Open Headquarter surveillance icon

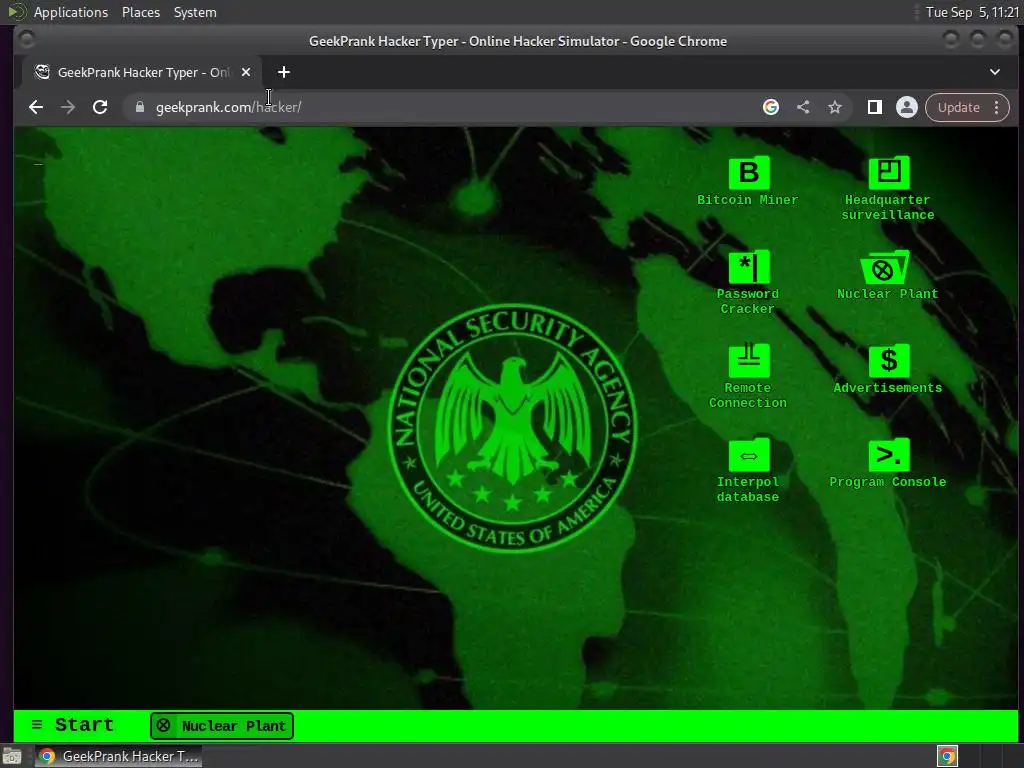pyautogui.click(x=888, y=189)
